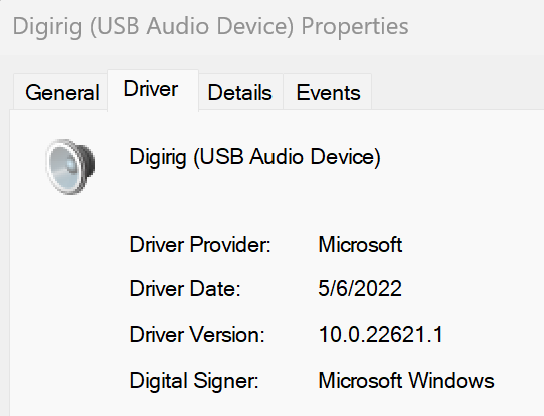Image resolution: width=544 pixels, height=416 pixels.
Task: Click the speaker device icon
Action: [x=70, y=167]
